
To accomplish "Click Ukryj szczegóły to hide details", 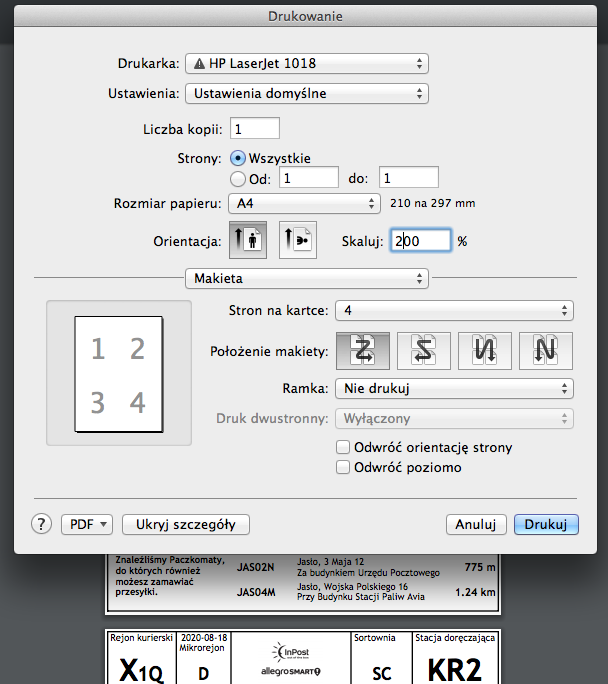I will point(185,524).
